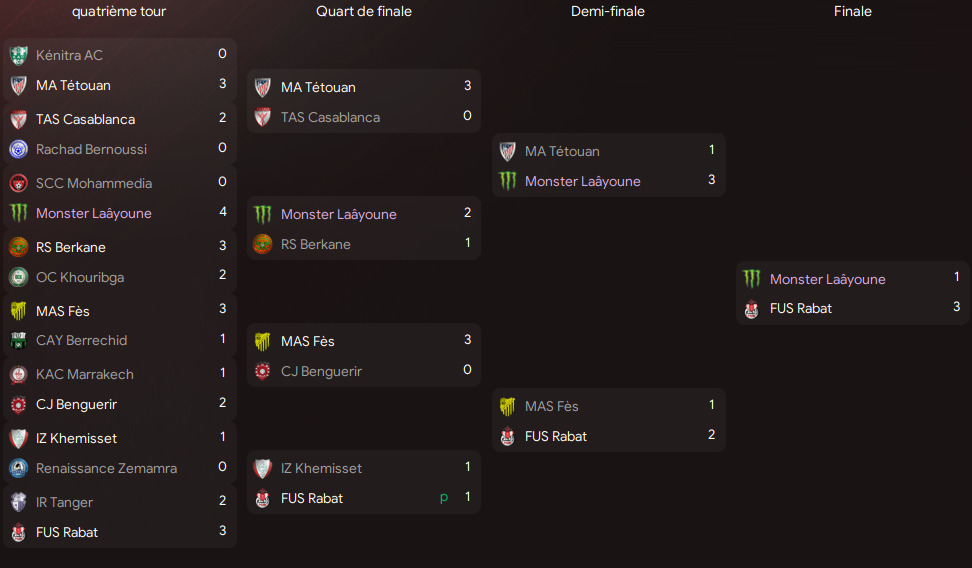Image resolution: width=972 pixels, height=568 pixels.
Task: Open the CAY Berrechid club crest
Action: (18, 340)
